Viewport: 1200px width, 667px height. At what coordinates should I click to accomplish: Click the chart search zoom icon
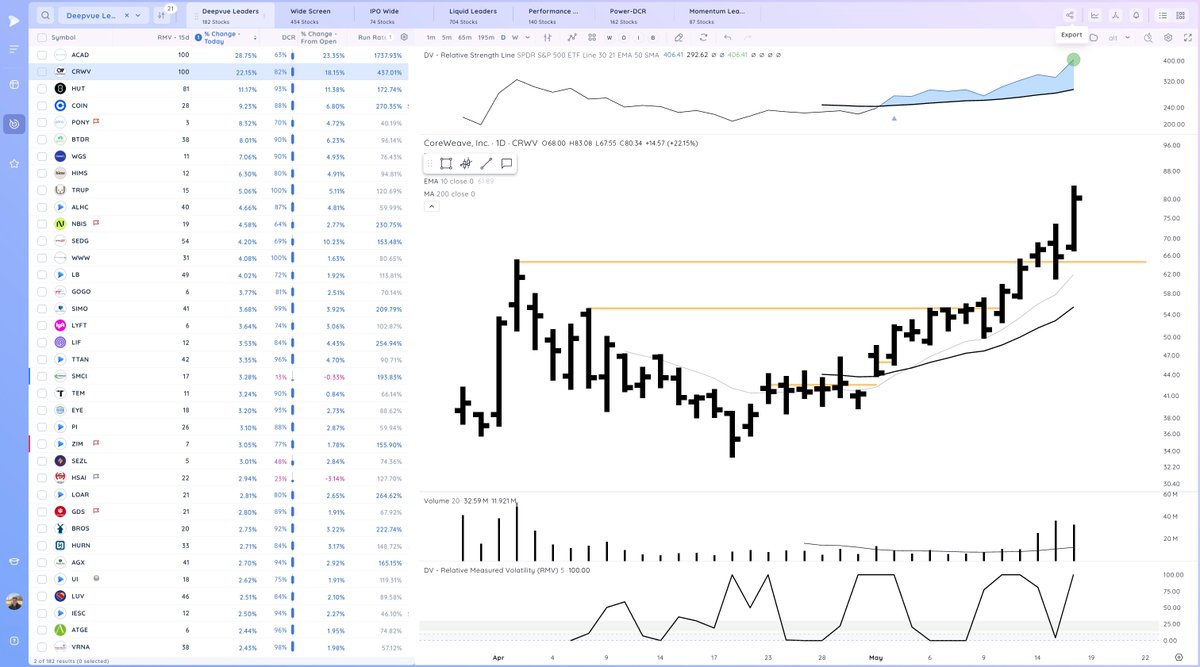pos(1147,37)
